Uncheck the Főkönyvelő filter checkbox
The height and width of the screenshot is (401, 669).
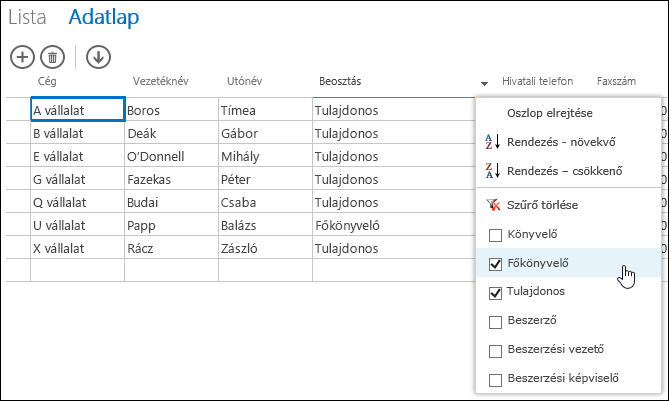click(x=495, y=264)
